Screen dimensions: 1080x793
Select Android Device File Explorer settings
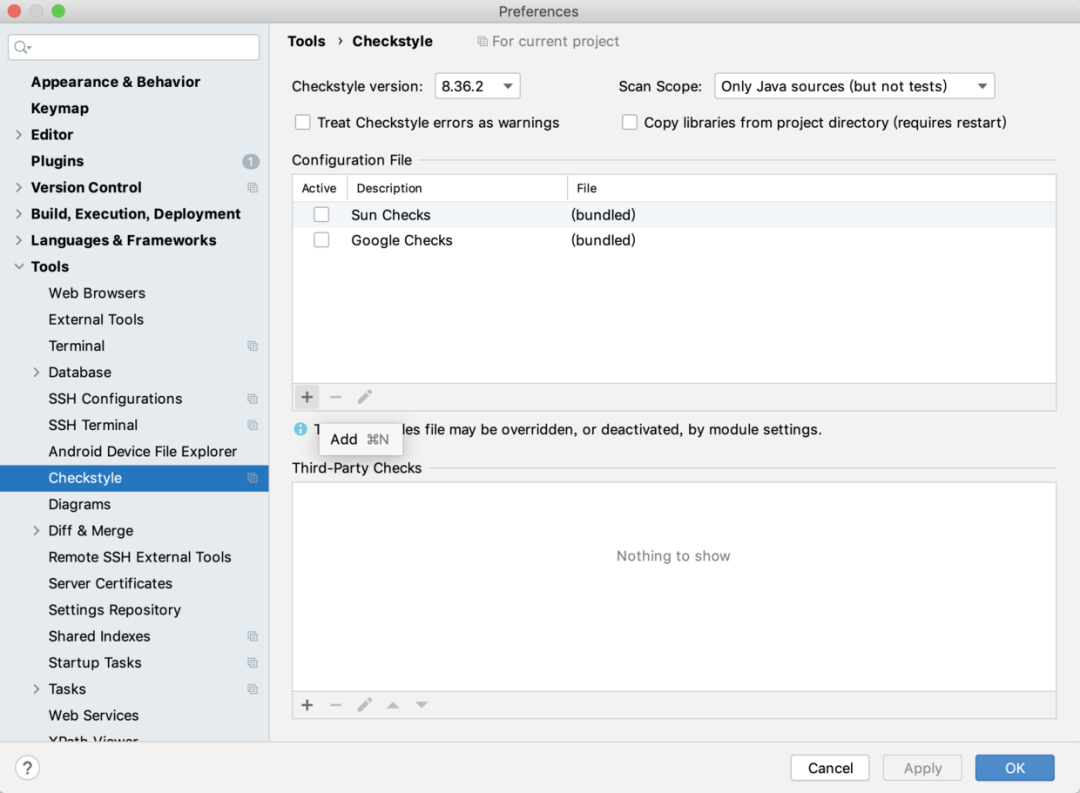point(143,451)
